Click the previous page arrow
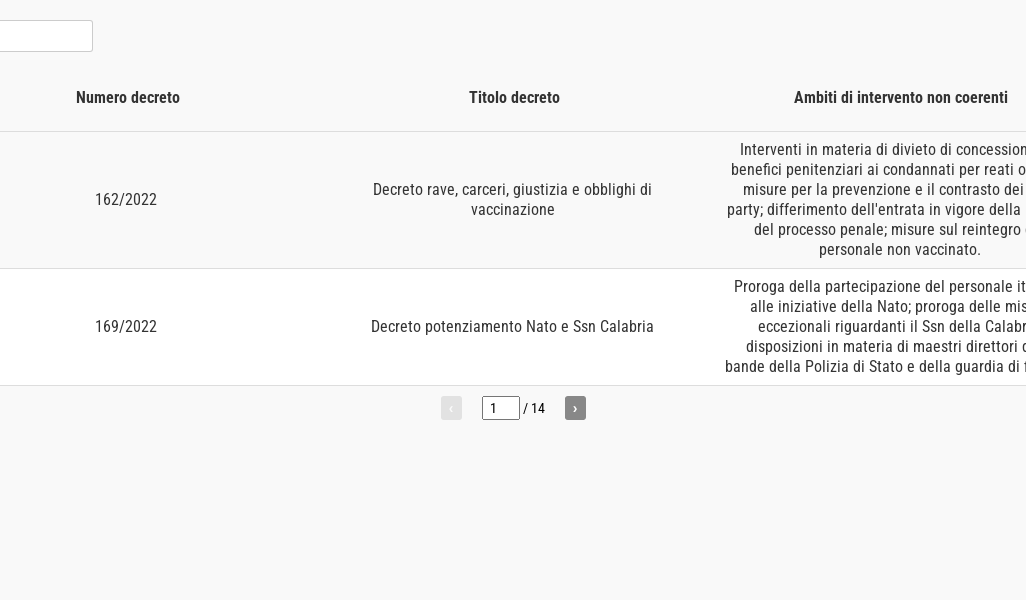This screenshot has height=600, width=1026. pyautogui.click(x=451, y=408)
